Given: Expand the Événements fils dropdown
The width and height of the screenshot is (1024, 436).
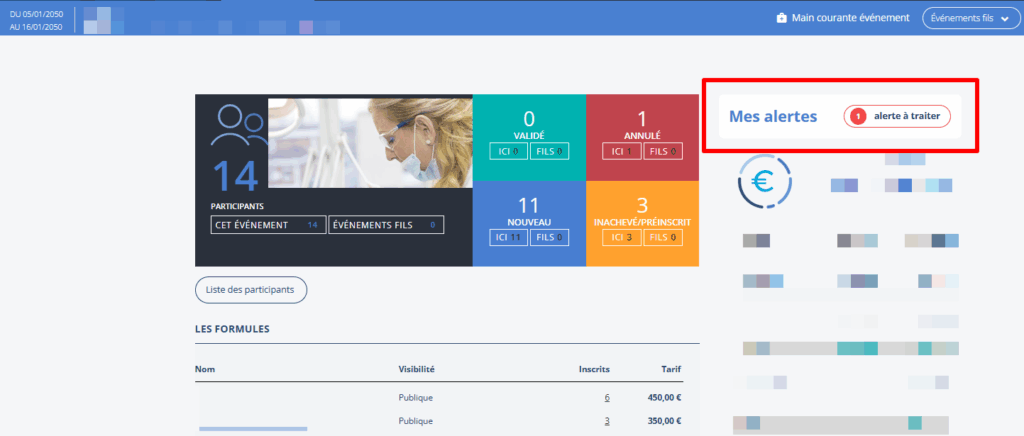Looking at the screenshot, I should (969, 18).
